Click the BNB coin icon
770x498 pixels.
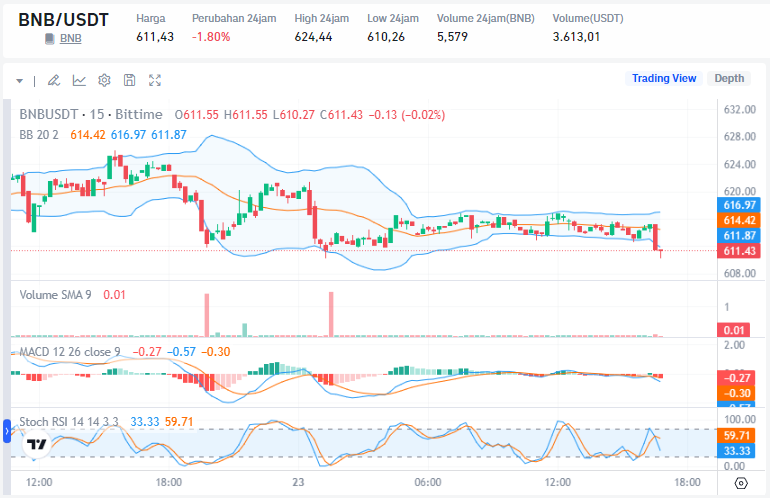50,38
